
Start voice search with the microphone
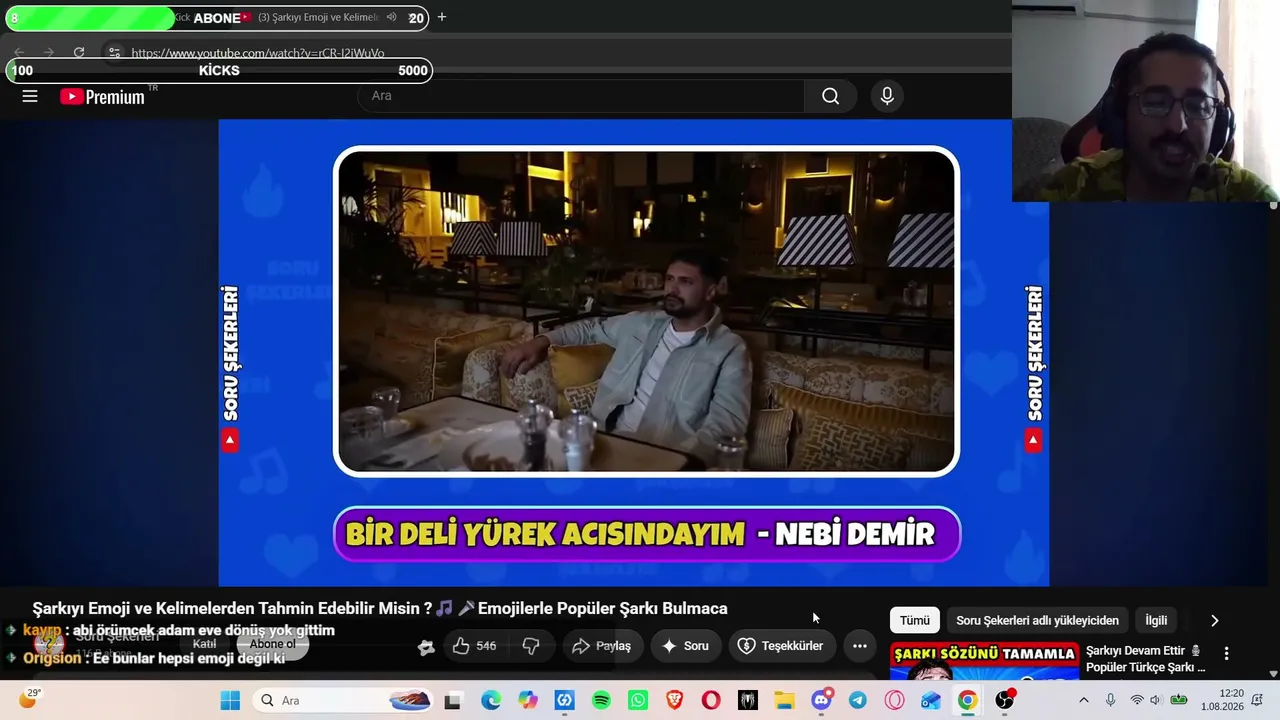tap(887, 96)
